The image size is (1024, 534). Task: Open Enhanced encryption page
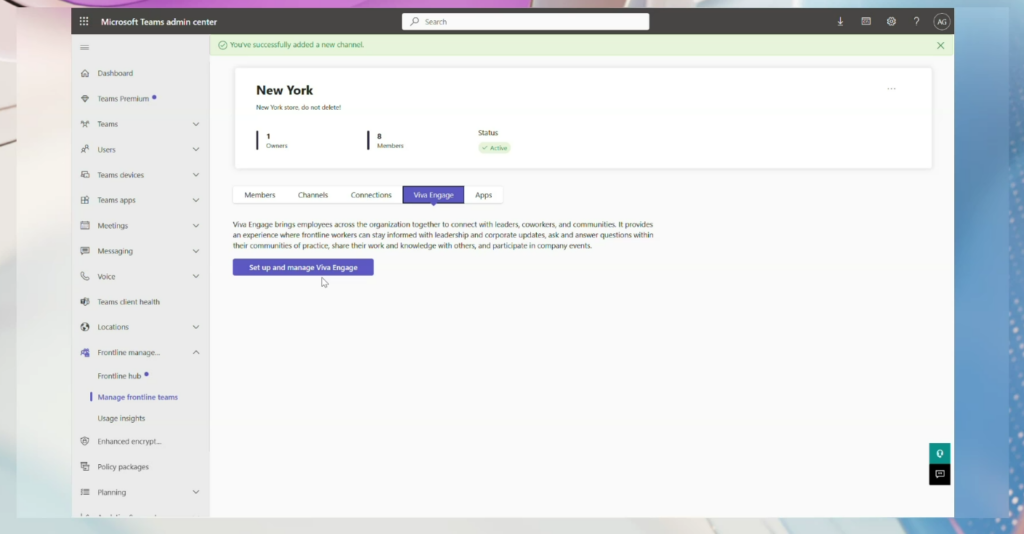[x=129, y=441]
